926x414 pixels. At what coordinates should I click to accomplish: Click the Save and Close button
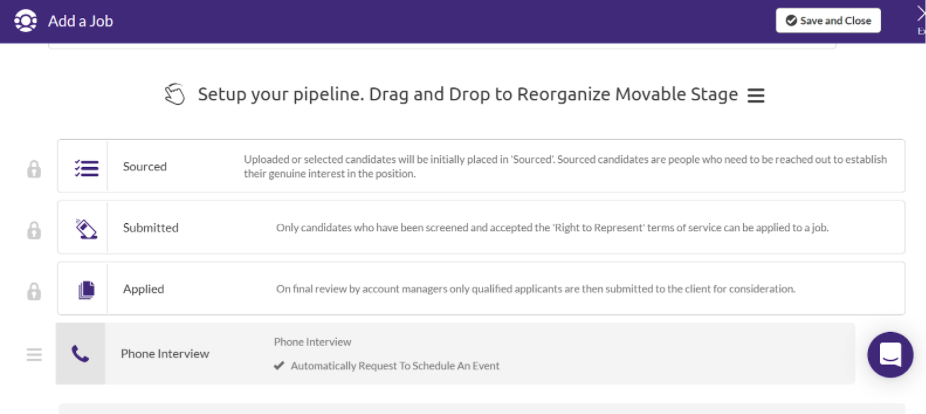(x=828, y=21)
